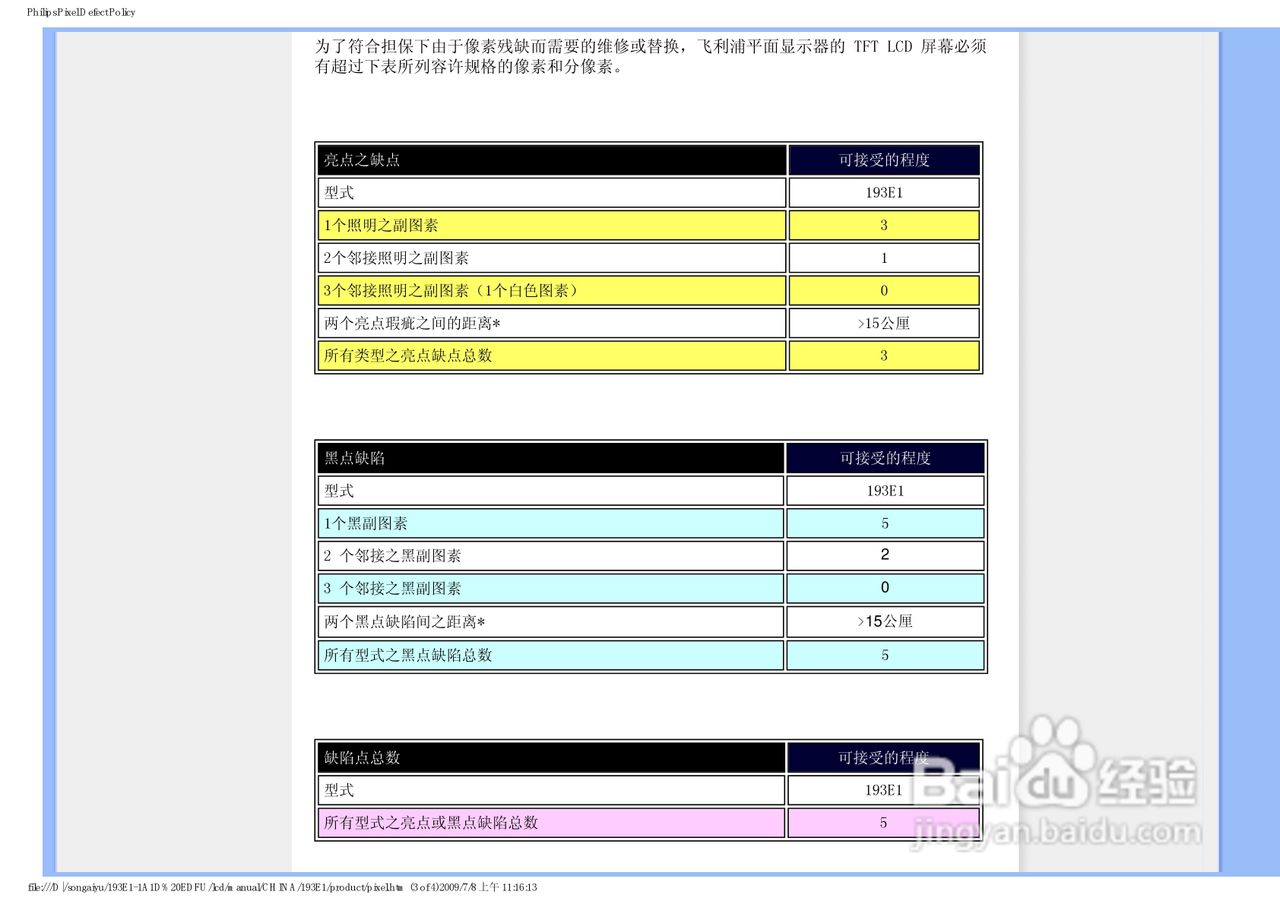This screenshot has height=904, width=1280.
Task: Click value 5 beside 1个黑副图素
Action: click(x=885, y=523)
